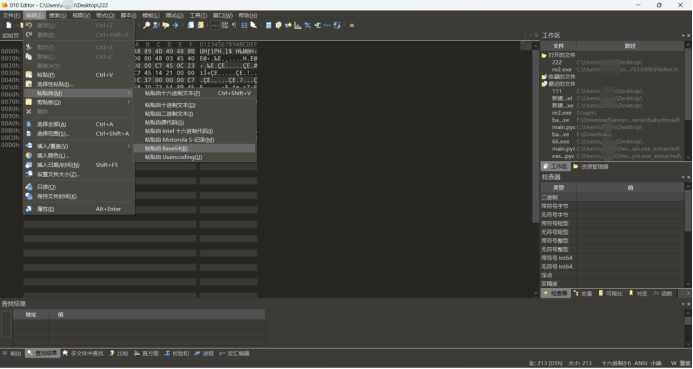Choose 插入颜色(L) Insert Color entry
The image size is (693, 369).
pyautogui.click(x=79, y=156)
